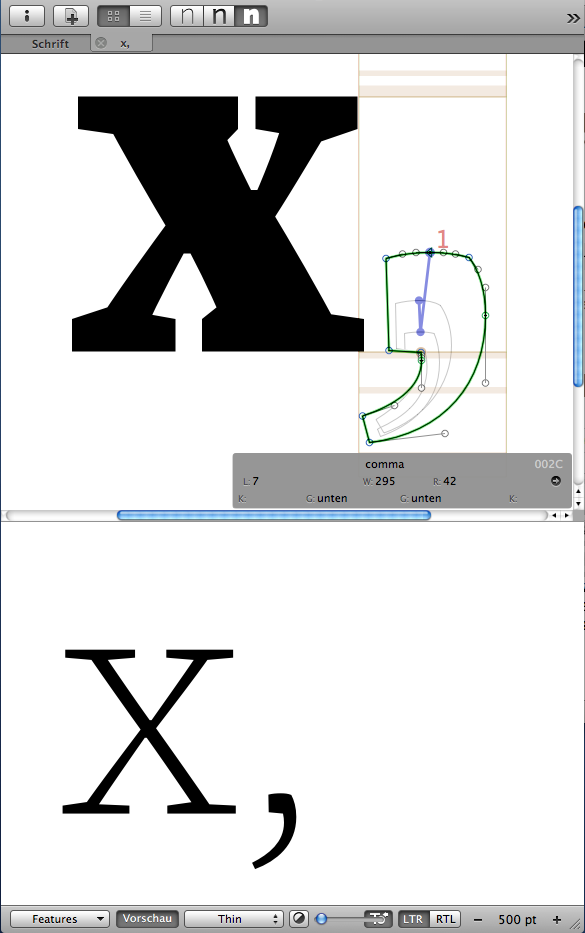Toggle the Vorschau preview button
Screen dimensions: 585x933
pos(147,919)
